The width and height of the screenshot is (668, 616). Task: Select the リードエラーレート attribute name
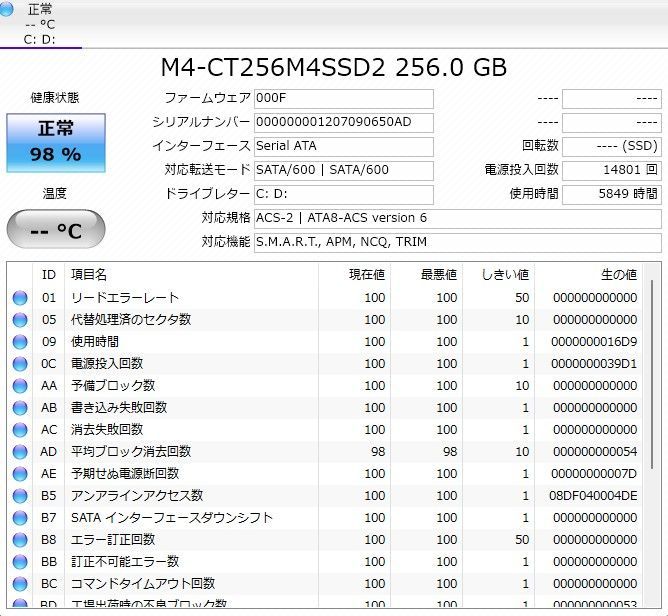pos(125,298)
